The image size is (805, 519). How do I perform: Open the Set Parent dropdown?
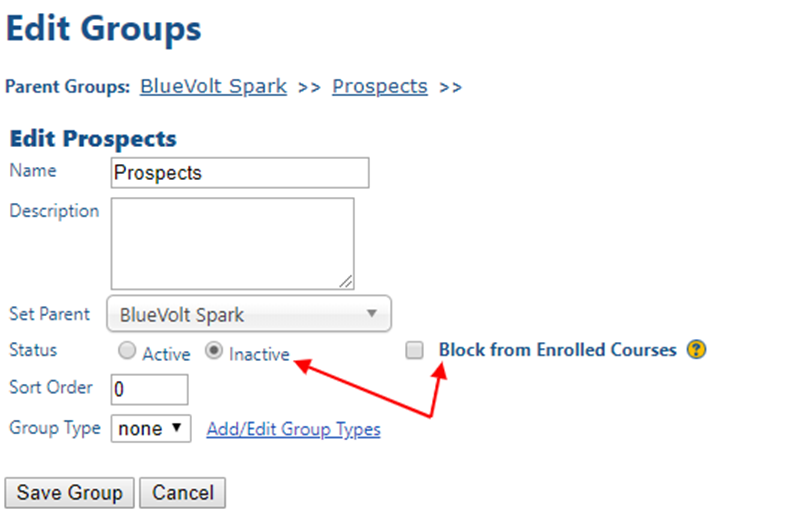click(x=249, y=314)
